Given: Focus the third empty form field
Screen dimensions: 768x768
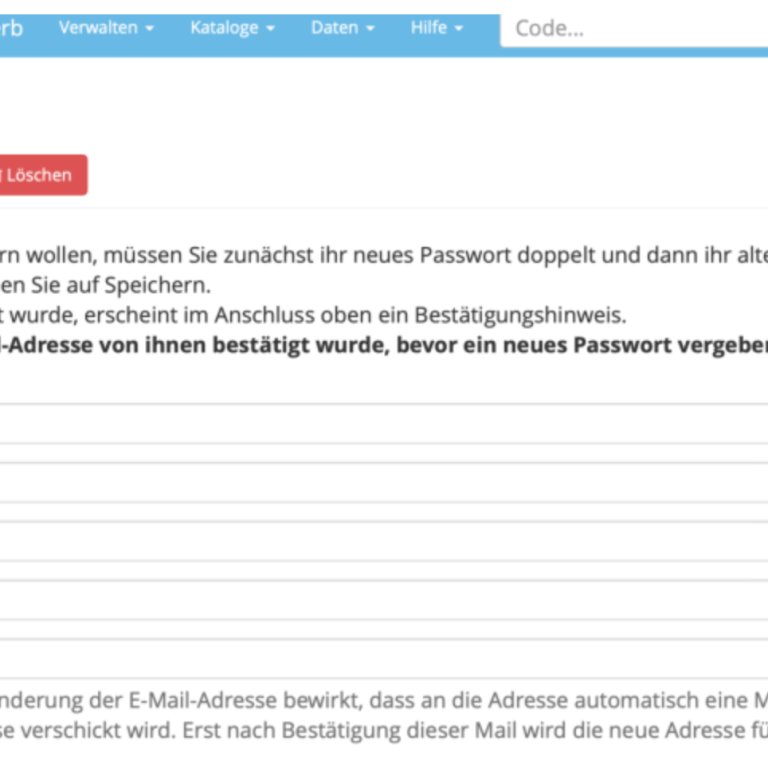Looking at the screenshot, I should tap(384, 541).
